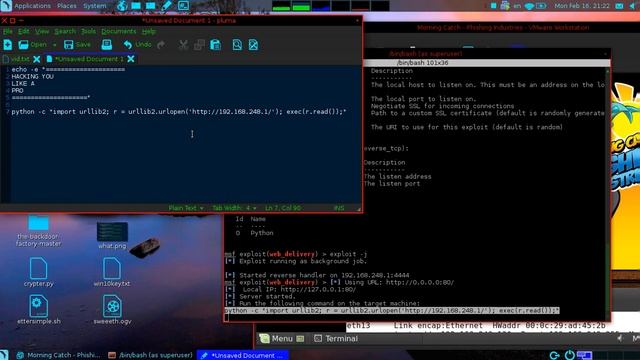Screen dimensions: 640x360
Task: Click the volume speaker tray icon
Action: [633, 6]
